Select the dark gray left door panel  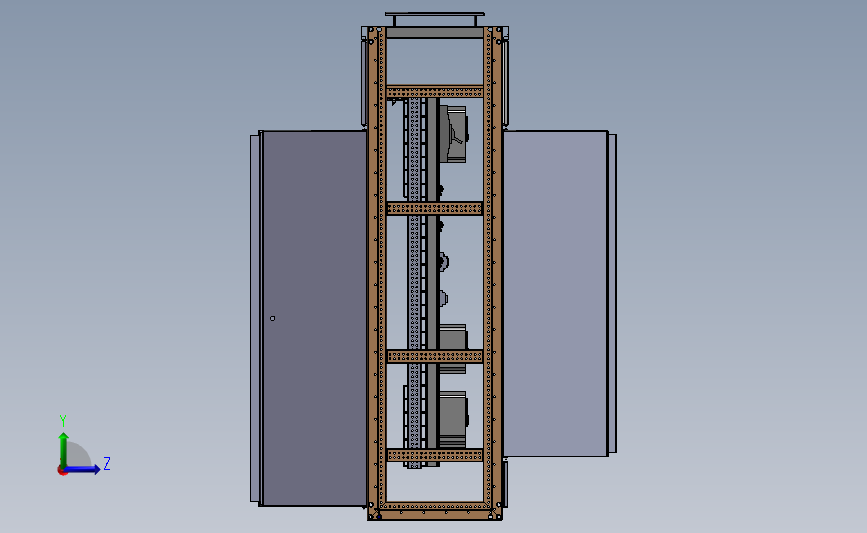[314, 318]
